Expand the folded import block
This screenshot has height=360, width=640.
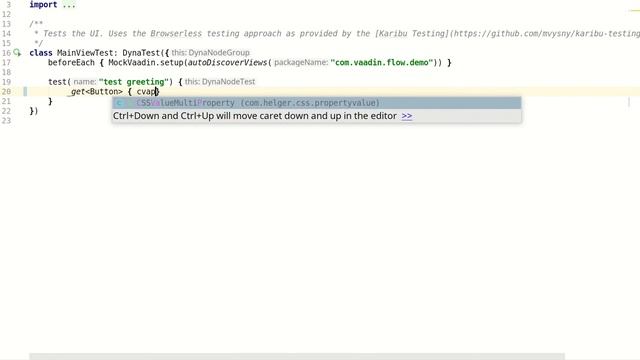(69, 5)
